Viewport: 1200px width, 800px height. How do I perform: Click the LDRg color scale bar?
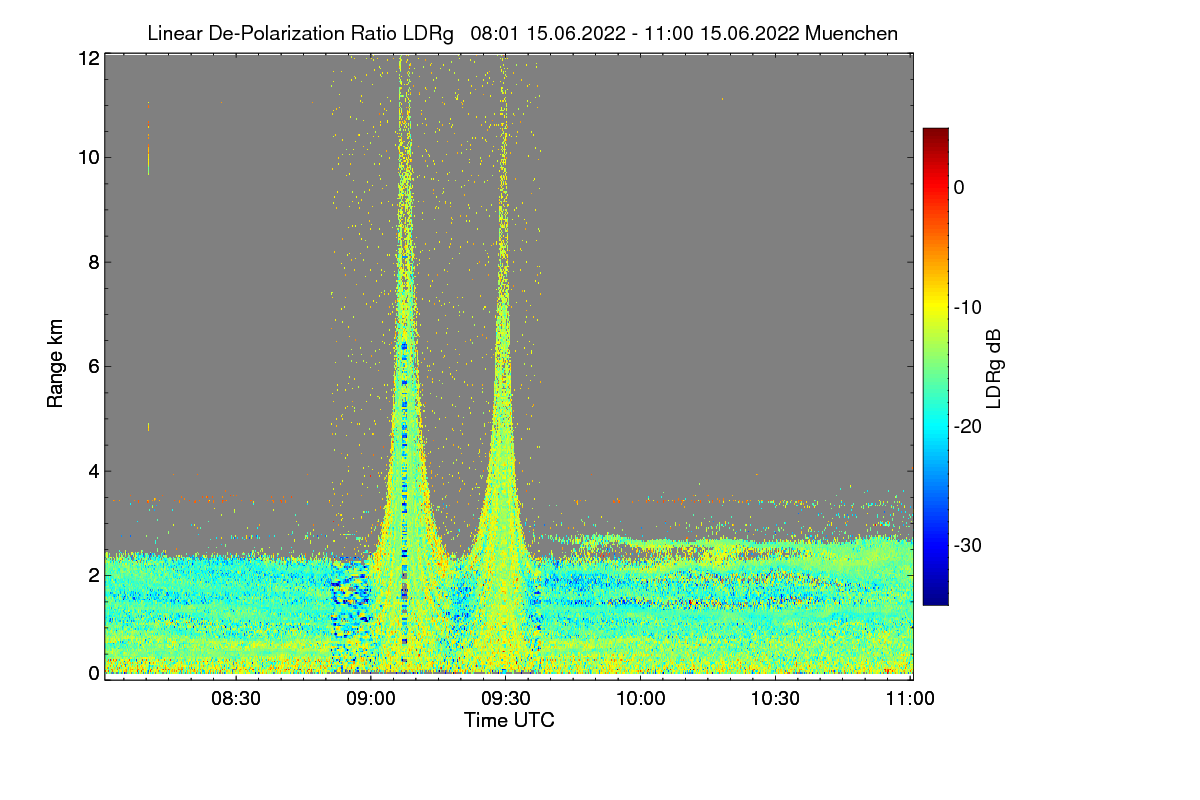(934, 366)
